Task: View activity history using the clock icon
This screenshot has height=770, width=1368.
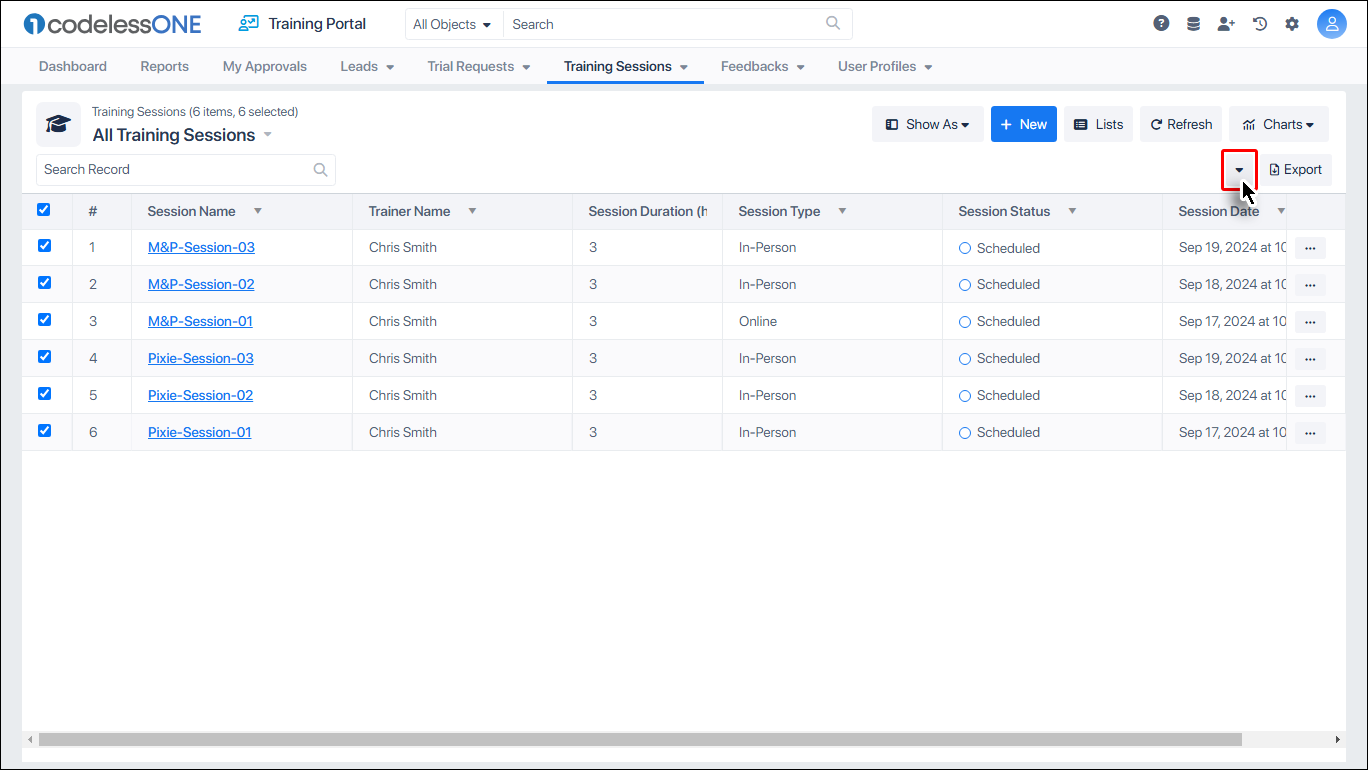Action: click(x=1259, y=22)
